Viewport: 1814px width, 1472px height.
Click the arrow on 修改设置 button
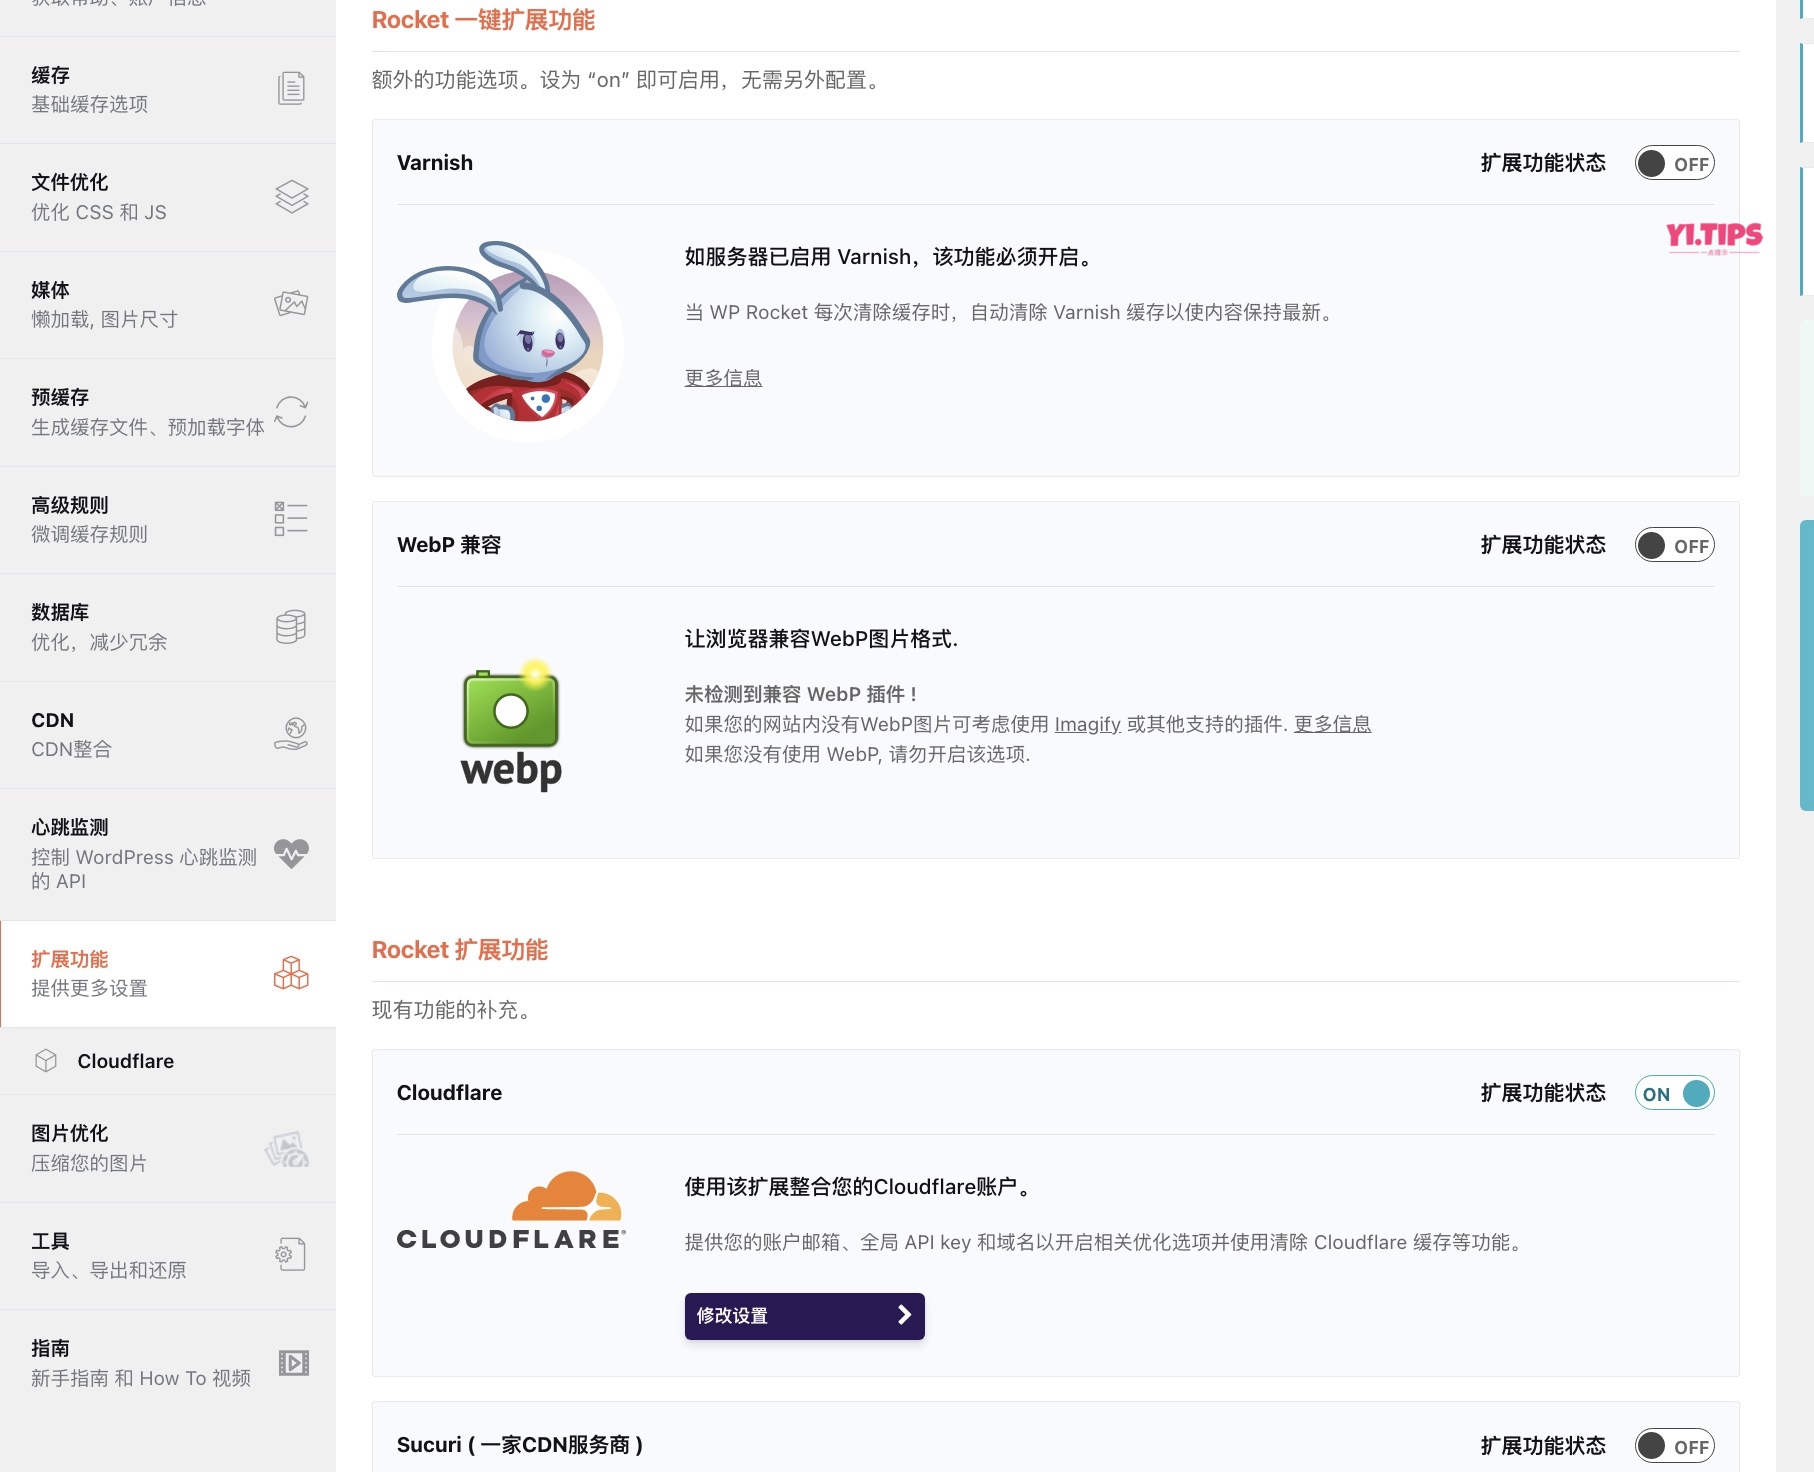904,1315
